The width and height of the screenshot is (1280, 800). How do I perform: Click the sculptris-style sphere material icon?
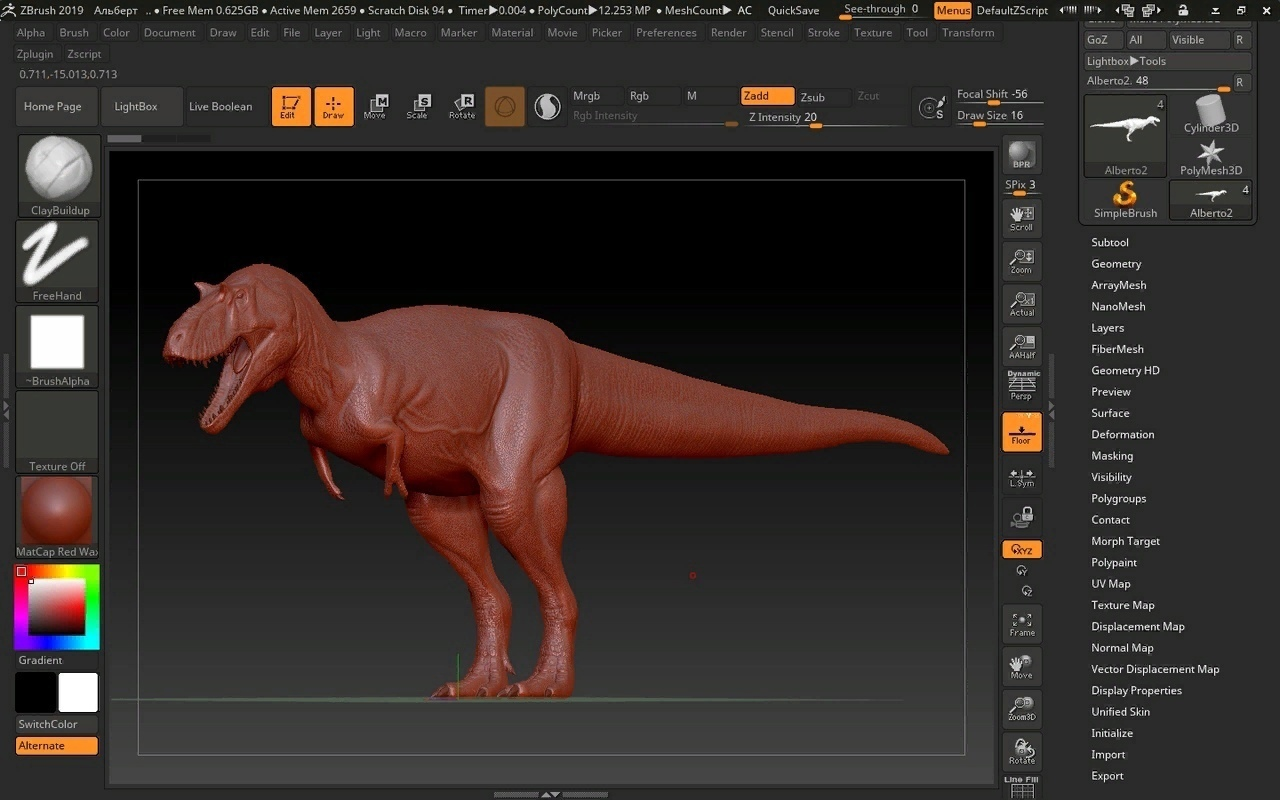point(505,106)
